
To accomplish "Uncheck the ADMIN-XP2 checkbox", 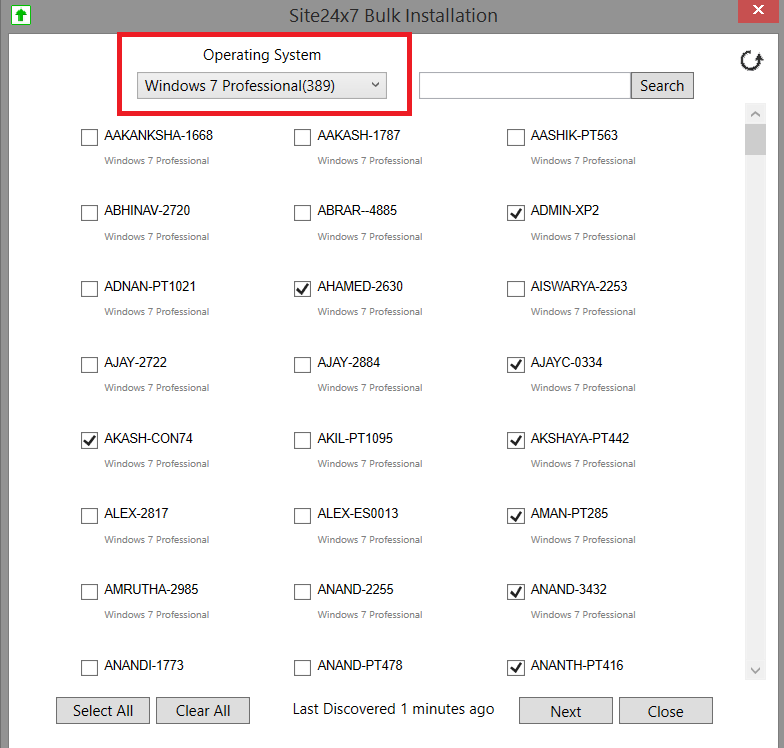I will click(516, 213).
